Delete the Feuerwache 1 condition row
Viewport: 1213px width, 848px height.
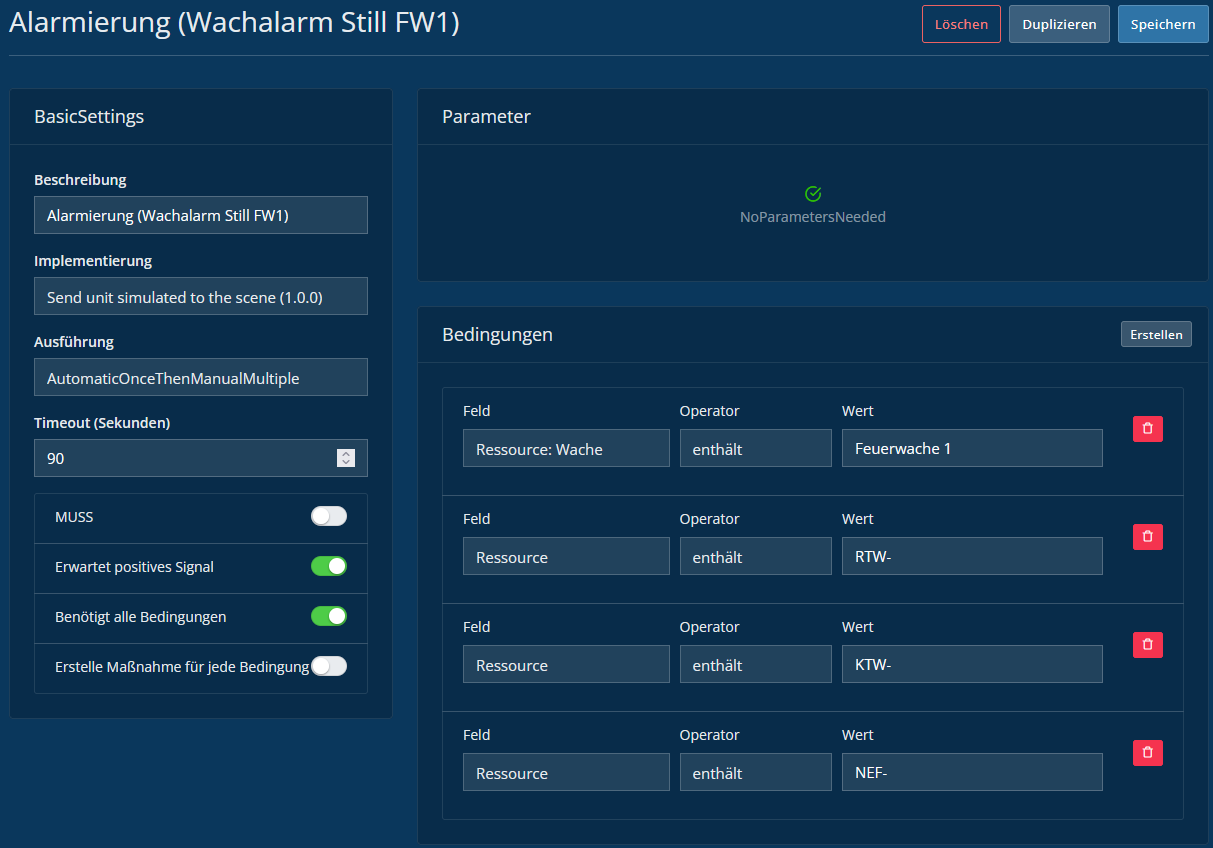(x=1147, y=429)
